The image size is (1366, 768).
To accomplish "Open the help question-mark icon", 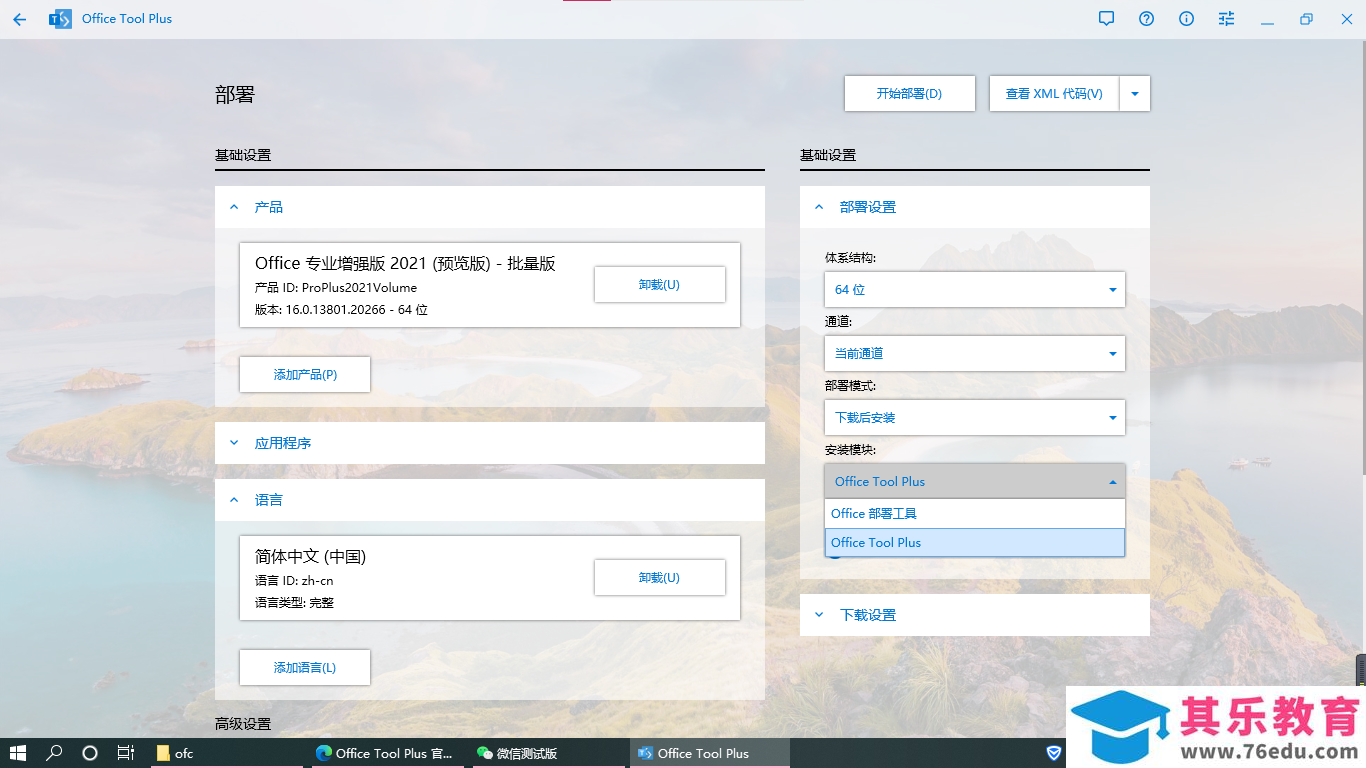I will point(1147,18).
